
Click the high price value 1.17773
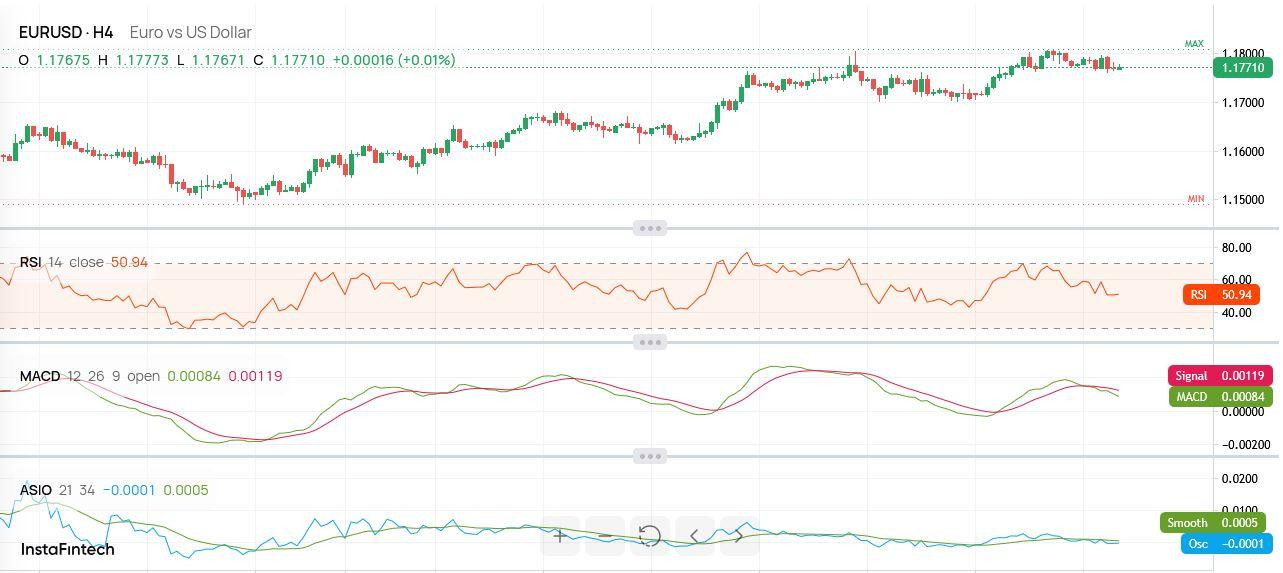click(143, 60)
